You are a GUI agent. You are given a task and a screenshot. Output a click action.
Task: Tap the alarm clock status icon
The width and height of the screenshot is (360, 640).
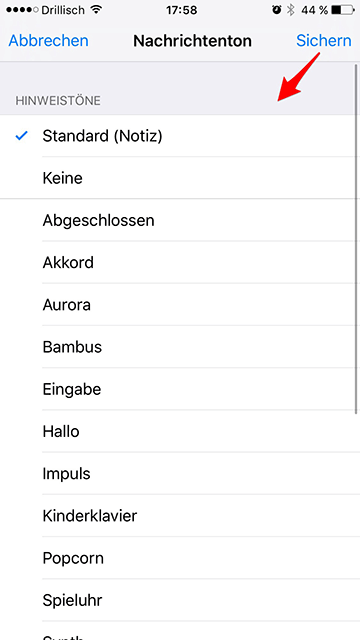[x=277, y=10]
